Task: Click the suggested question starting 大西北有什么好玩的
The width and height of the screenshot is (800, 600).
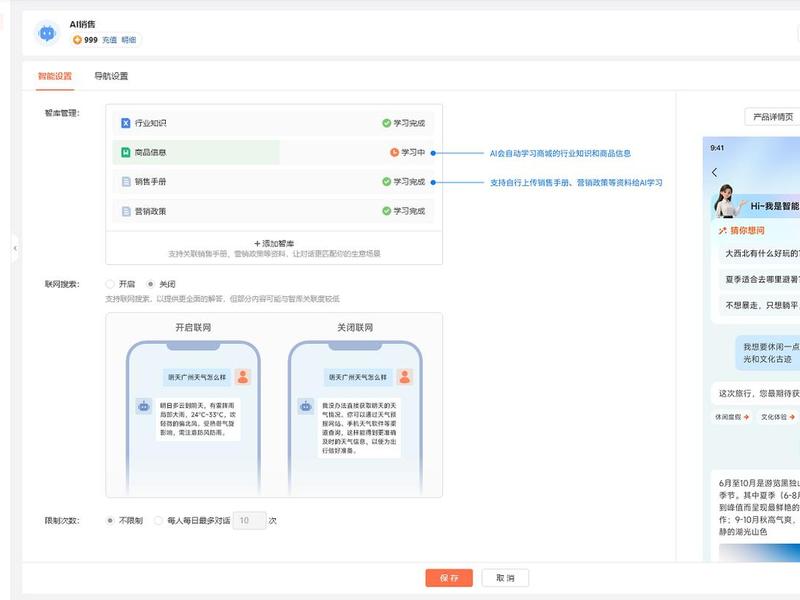Action: click(x=760, y=253)
